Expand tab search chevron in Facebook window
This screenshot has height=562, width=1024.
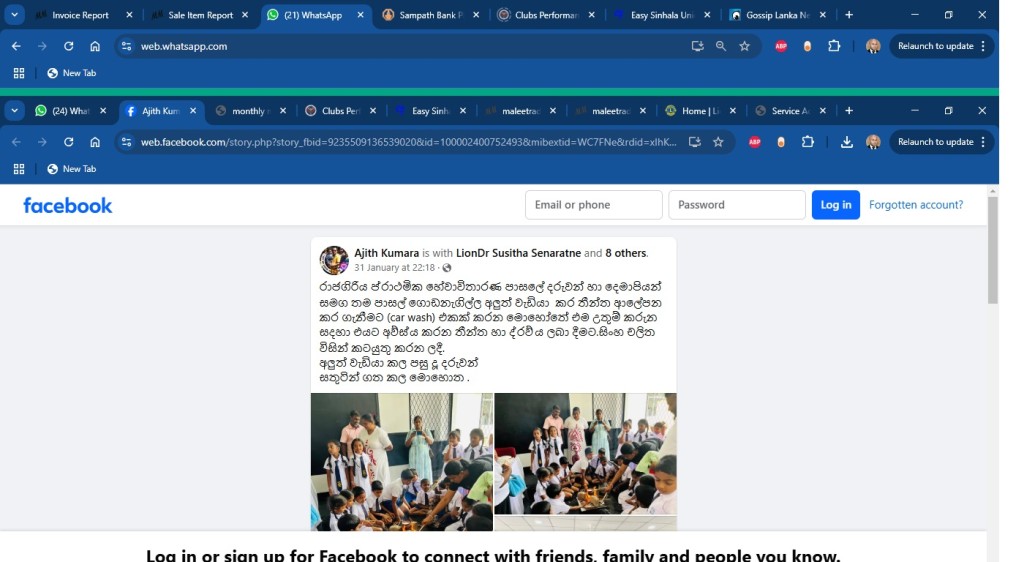(x=14, y=110)
